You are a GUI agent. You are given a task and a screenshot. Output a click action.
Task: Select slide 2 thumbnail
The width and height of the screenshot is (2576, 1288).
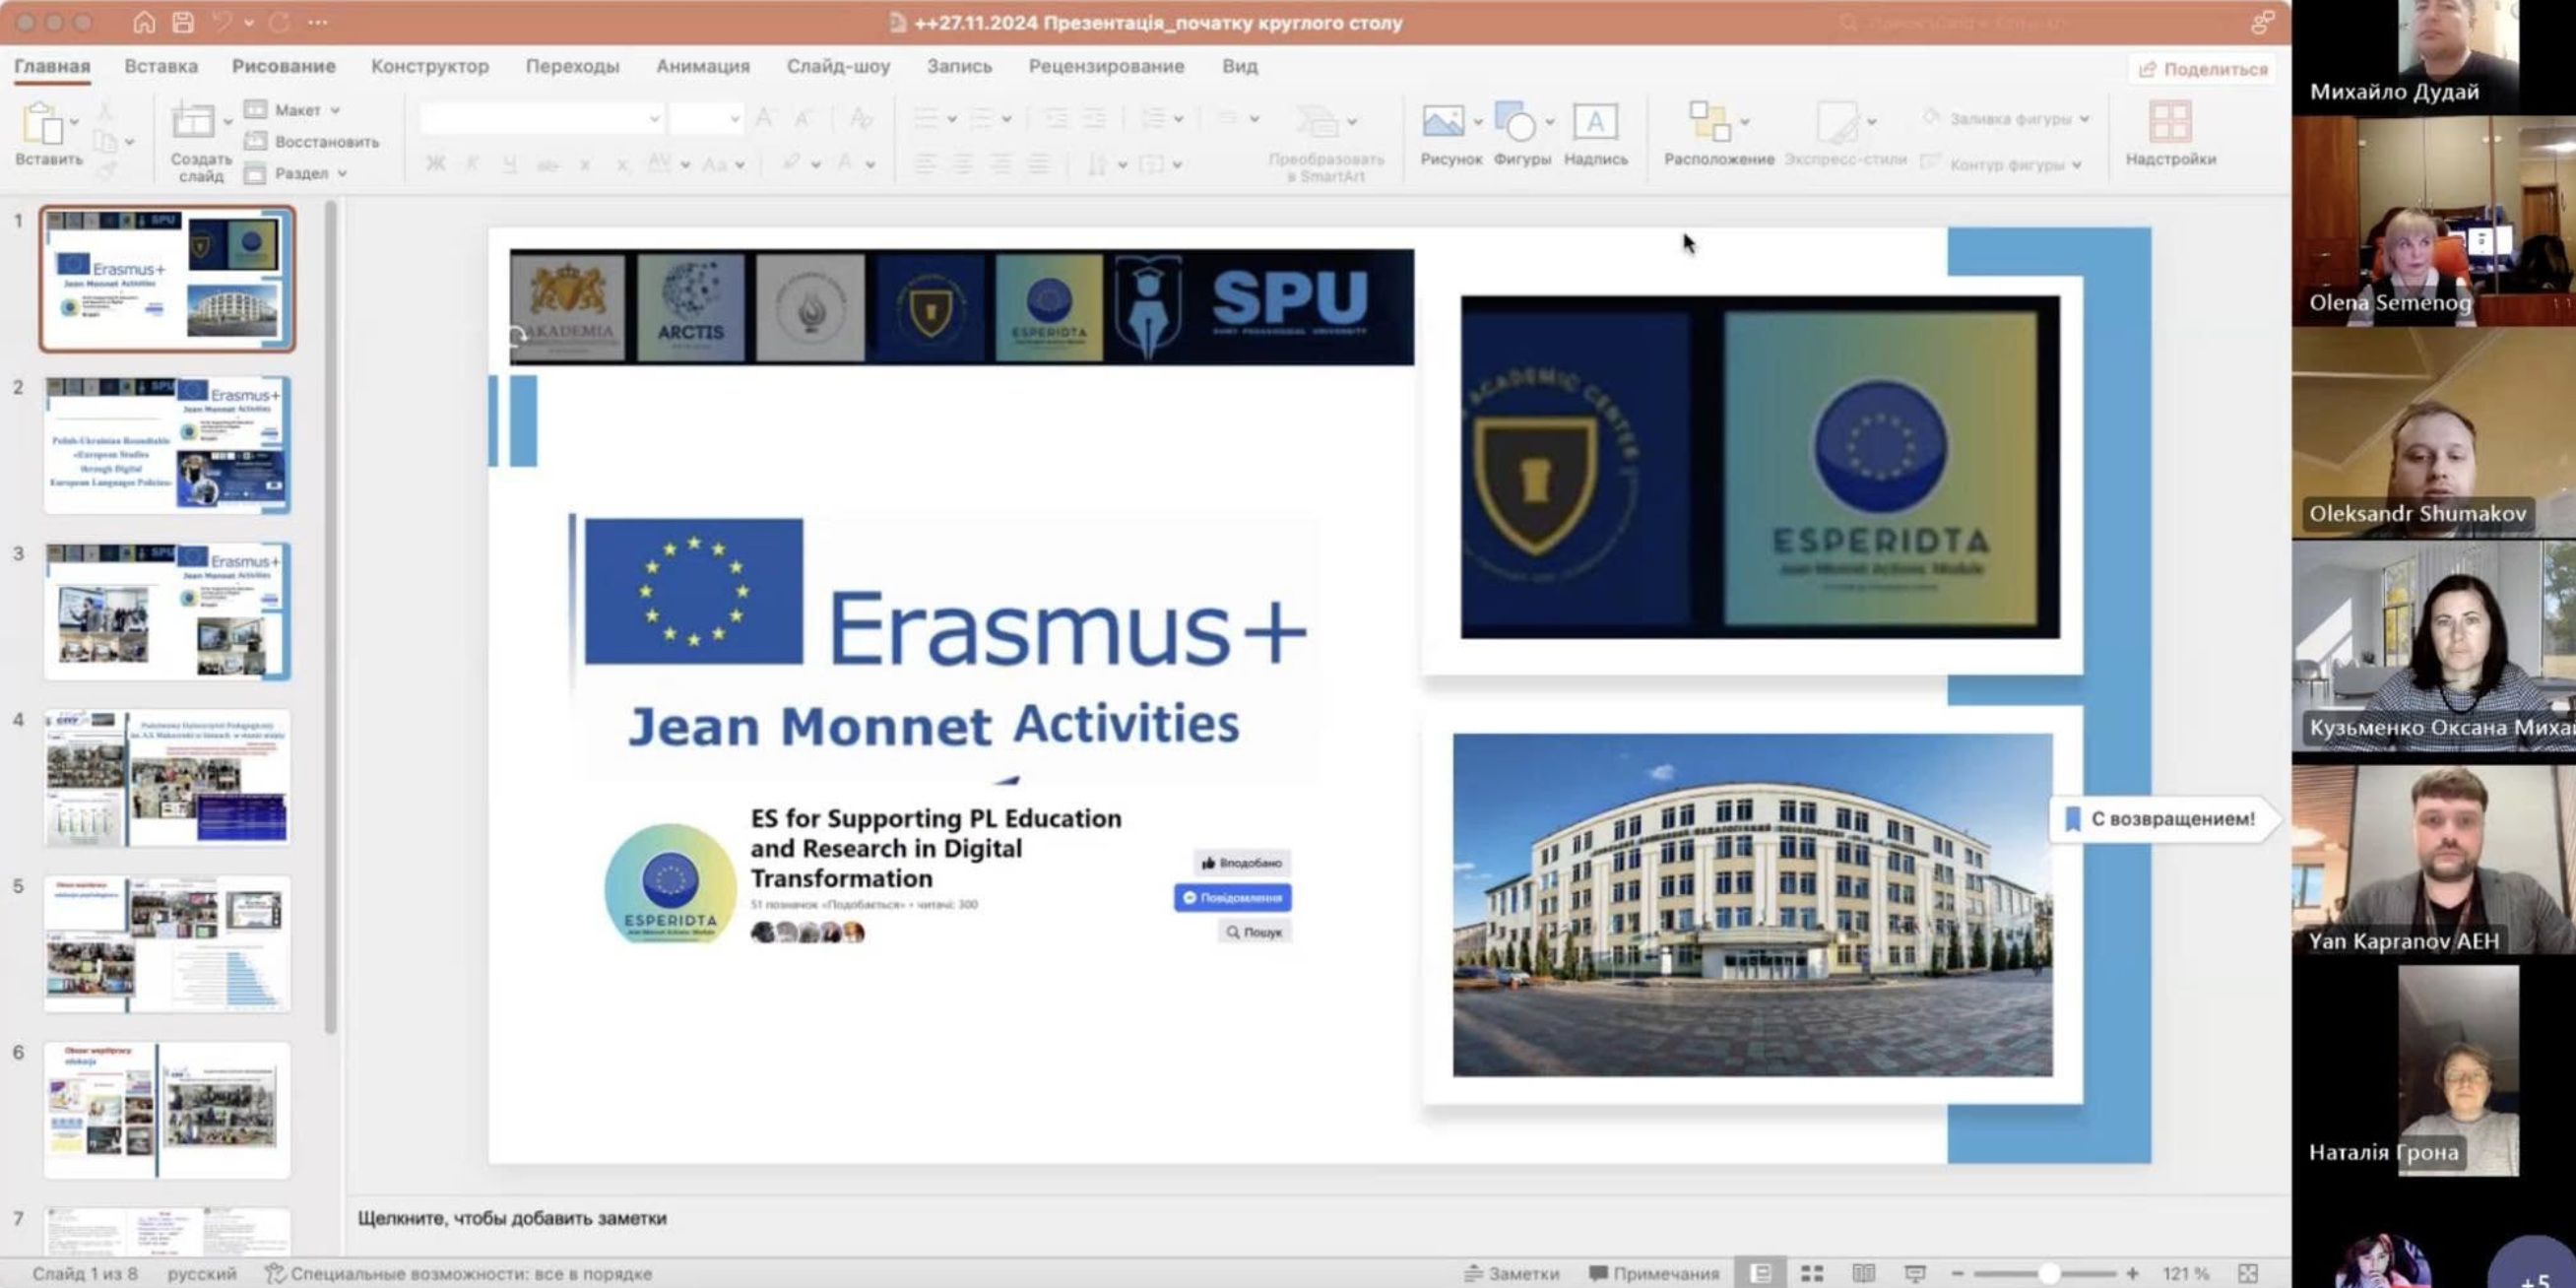tap(167, 445)
